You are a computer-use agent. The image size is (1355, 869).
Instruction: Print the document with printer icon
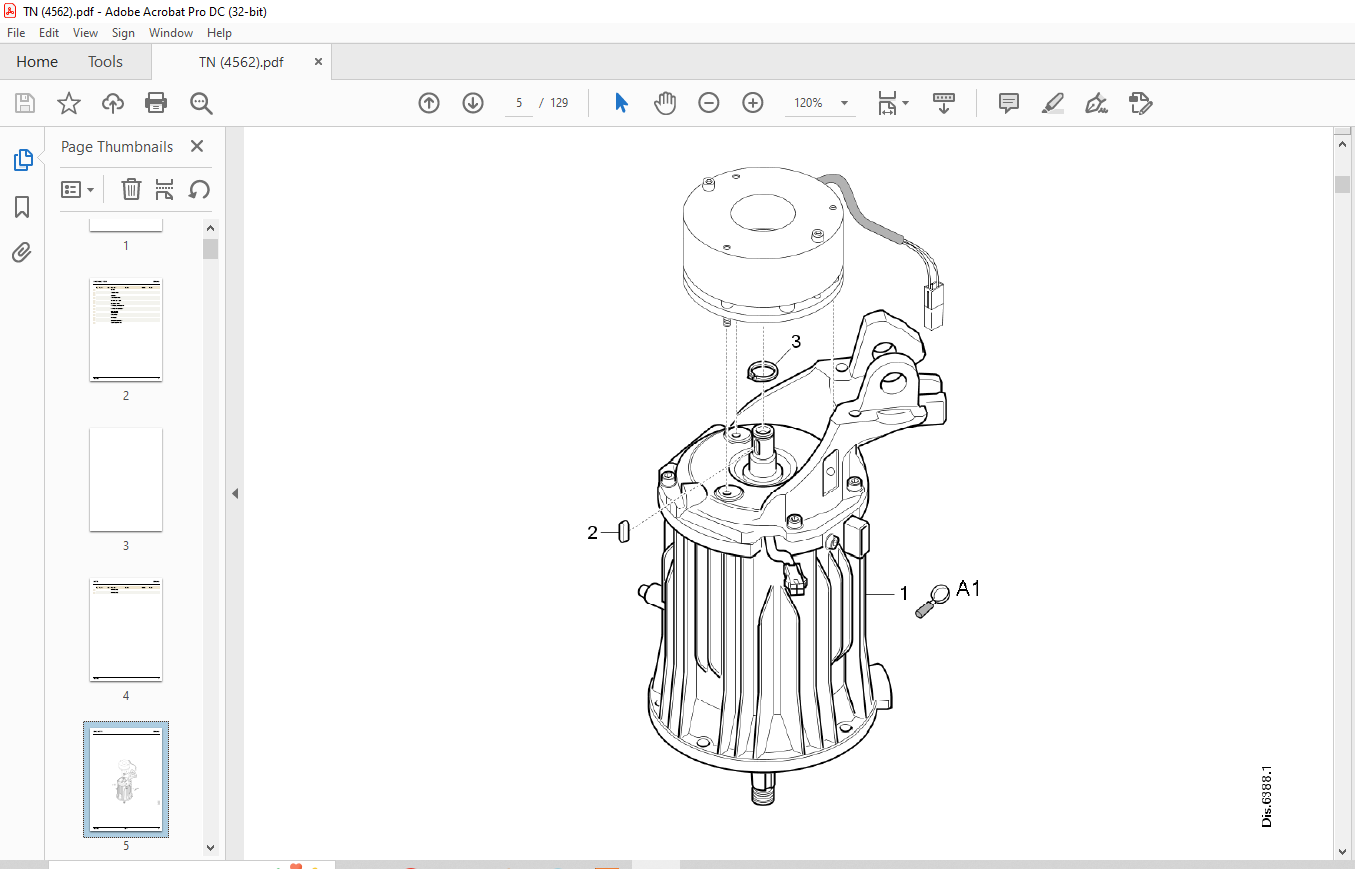click(x=156, y=103)
